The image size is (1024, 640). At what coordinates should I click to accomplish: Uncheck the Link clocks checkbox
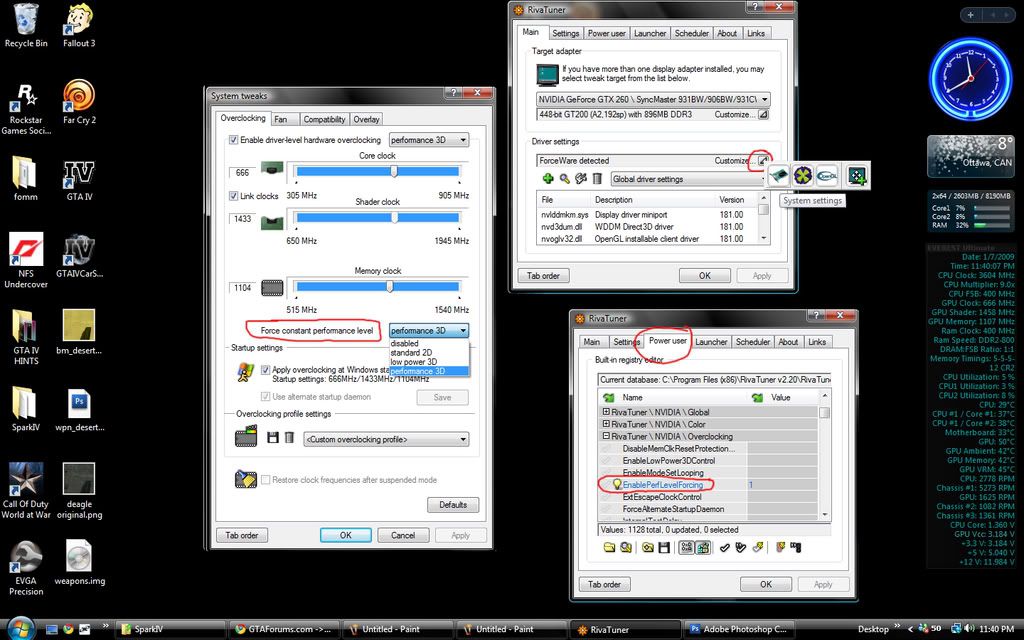tap(235, 196)
